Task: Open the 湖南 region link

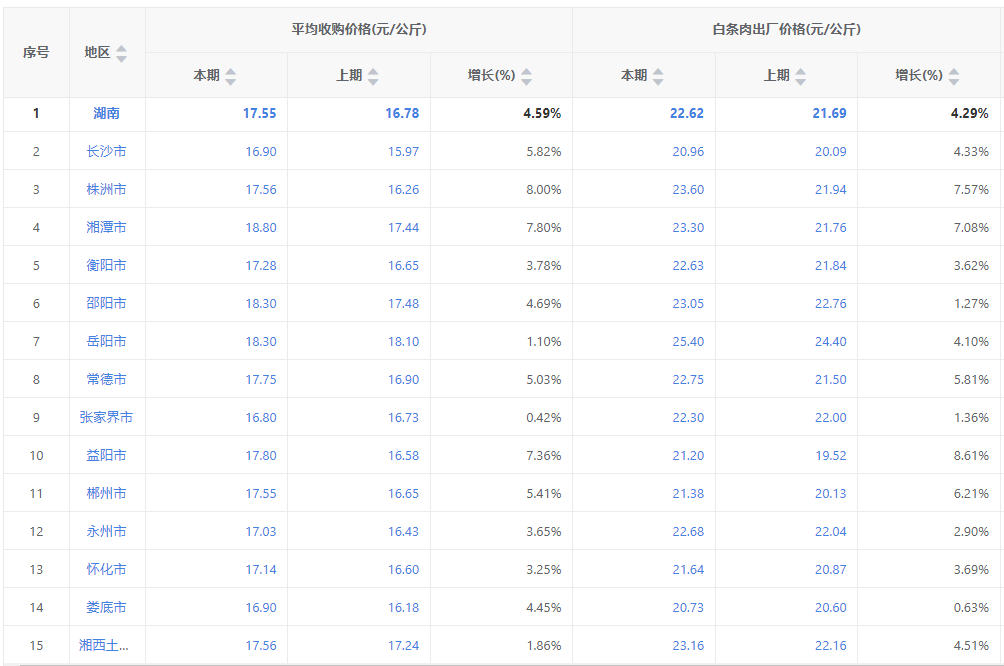Action: click(106, 113)
